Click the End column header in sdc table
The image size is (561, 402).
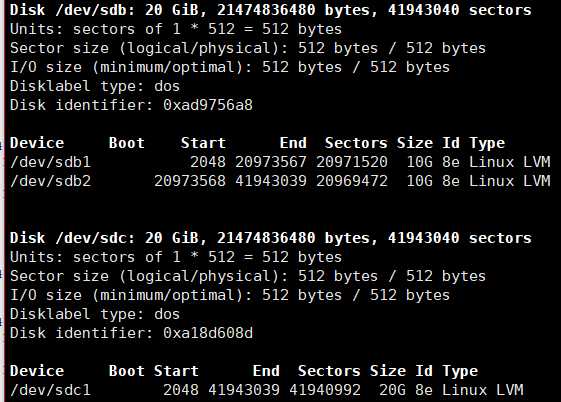266,371
